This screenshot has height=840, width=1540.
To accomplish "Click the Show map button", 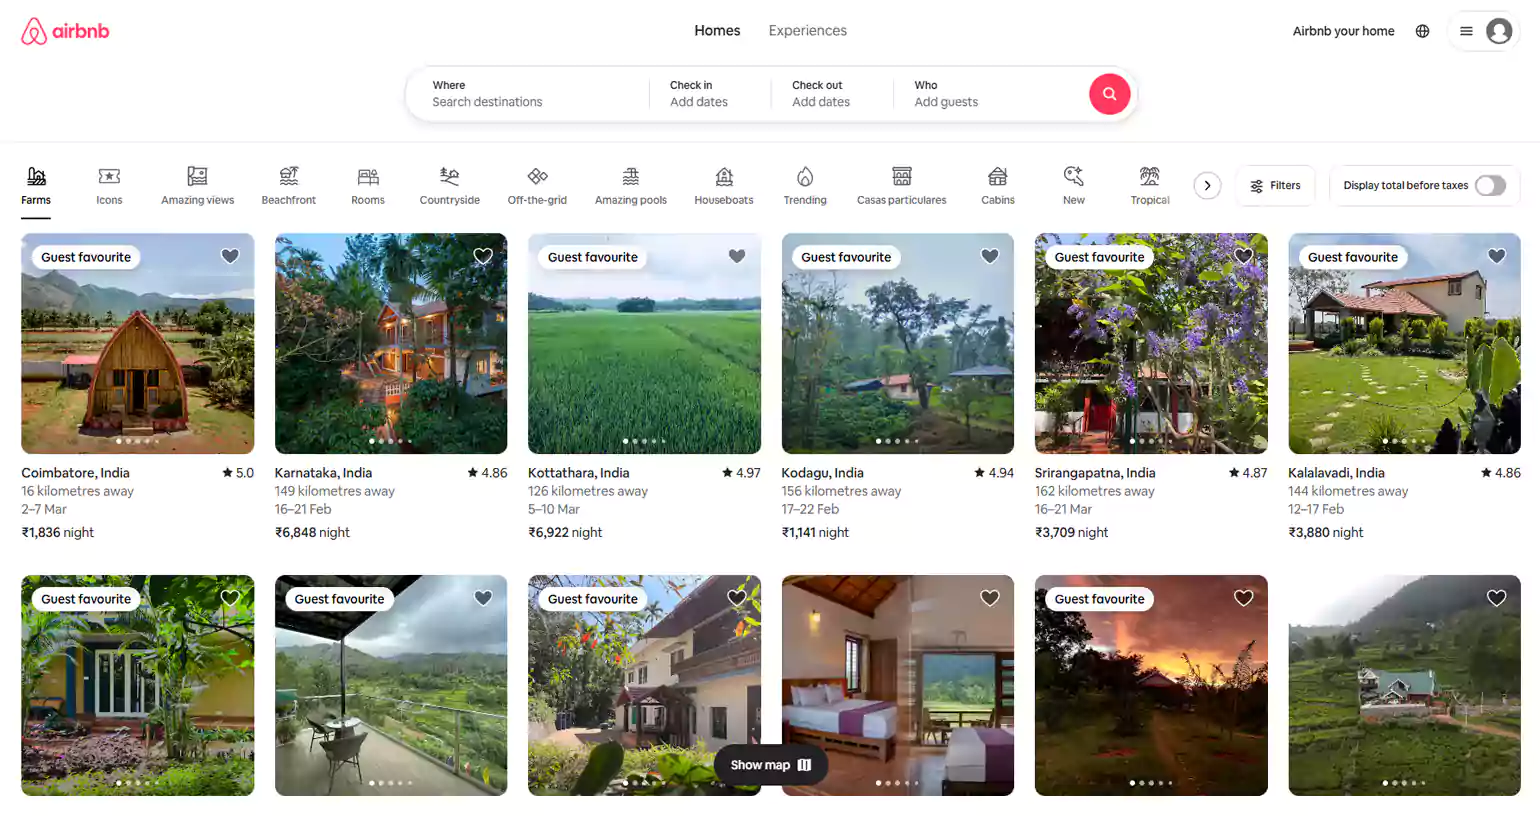I will [770, 764].
